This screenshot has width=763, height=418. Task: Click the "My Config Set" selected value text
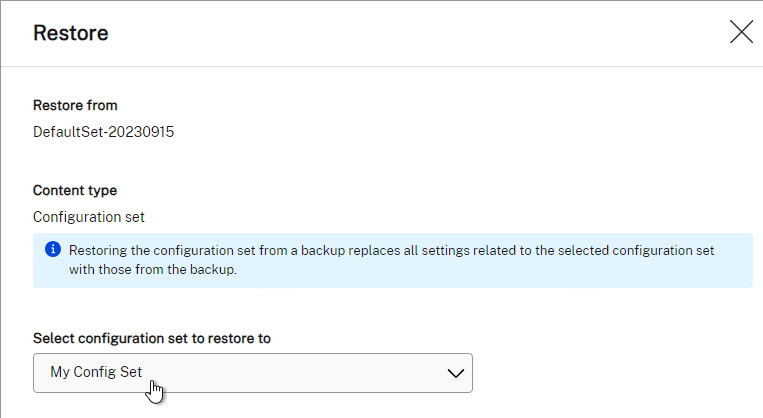(x=96, y=372)
